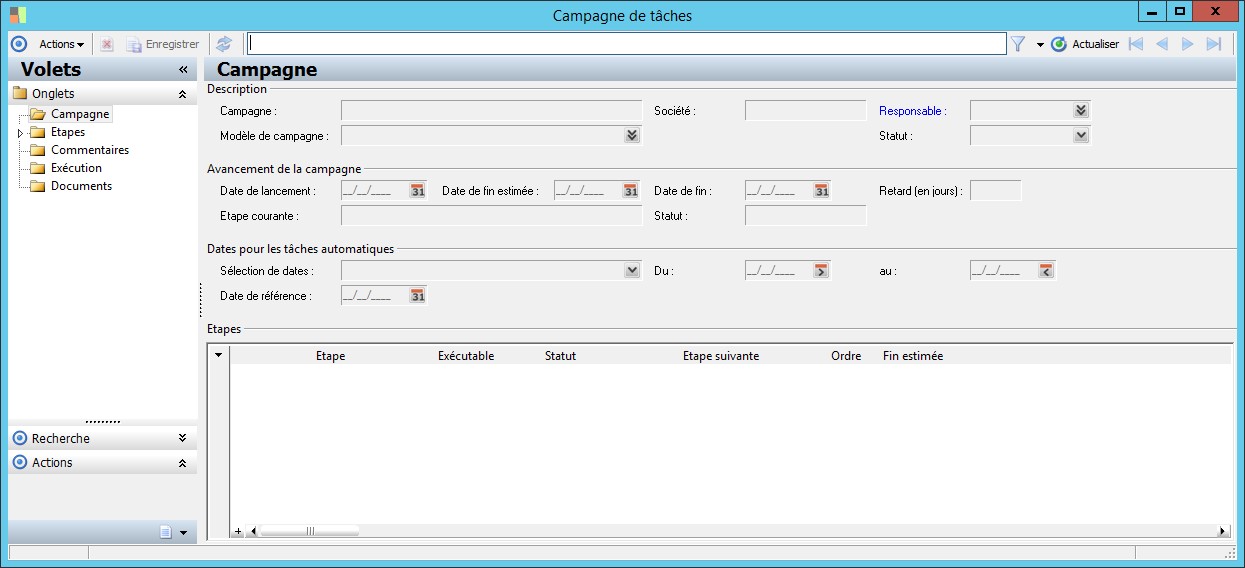The width and height of the screenshot is (1245, 568).
Task: Click the Enregistrer save button
Action: pyautogui.click(x=163, y=44)
